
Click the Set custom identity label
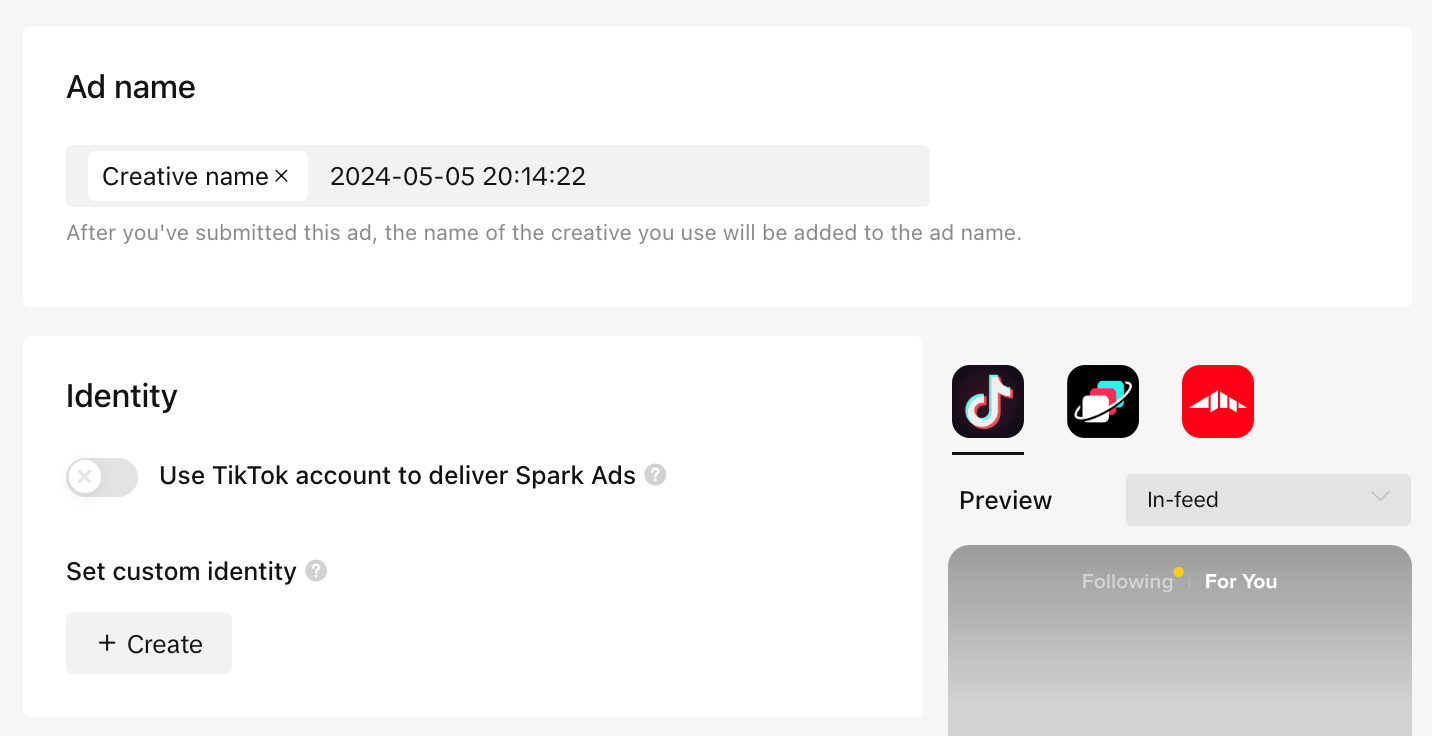coord(181,572)
